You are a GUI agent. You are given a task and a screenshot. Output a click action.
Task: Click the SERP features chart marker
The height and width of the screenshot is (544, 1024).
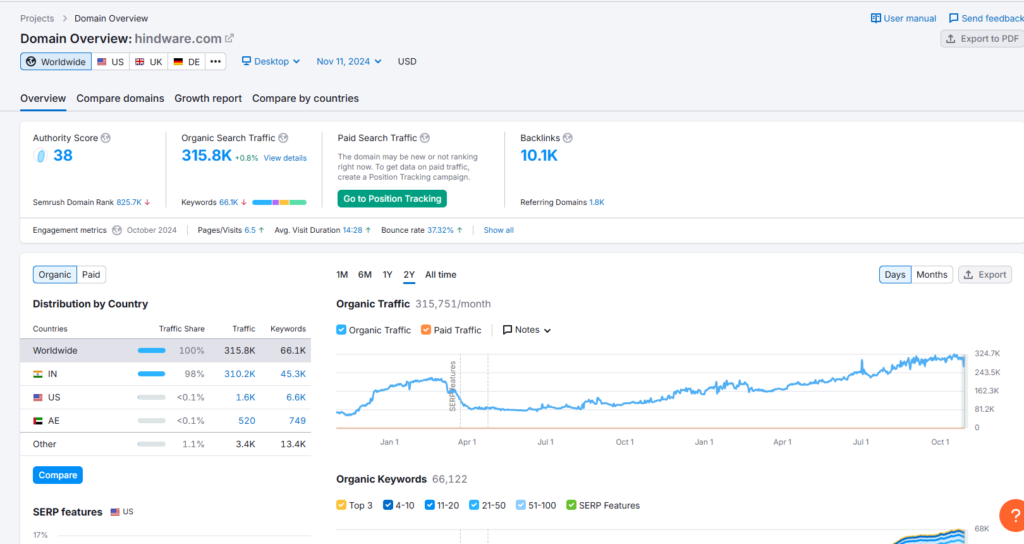pos(452,385)
